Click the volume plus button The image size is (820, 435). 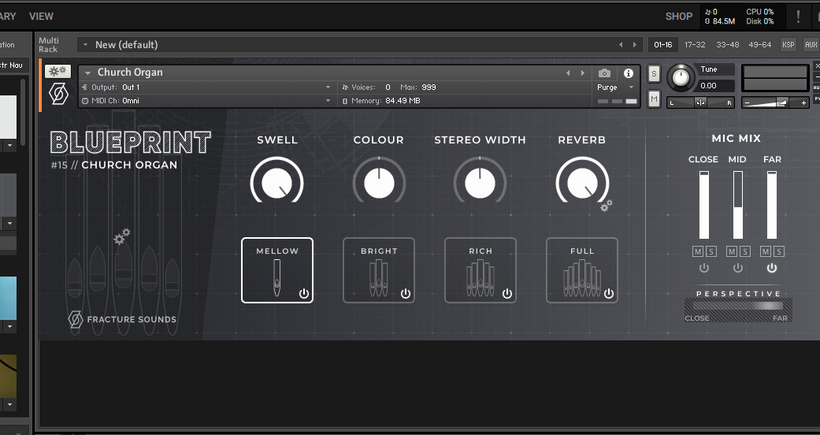point(803,103)
